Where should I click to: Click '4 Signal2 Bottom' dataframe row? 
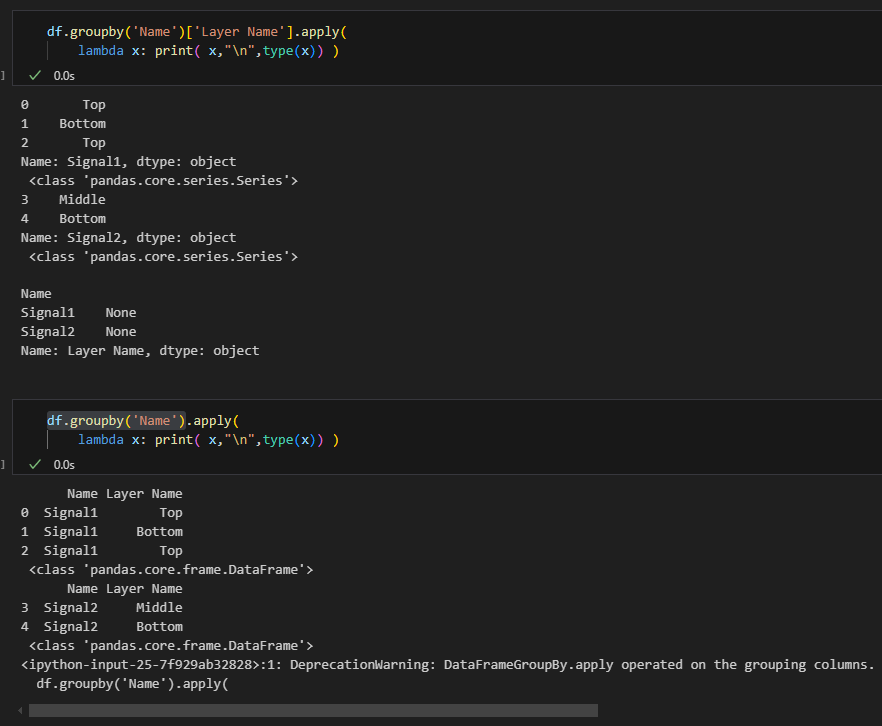point(102,627)
